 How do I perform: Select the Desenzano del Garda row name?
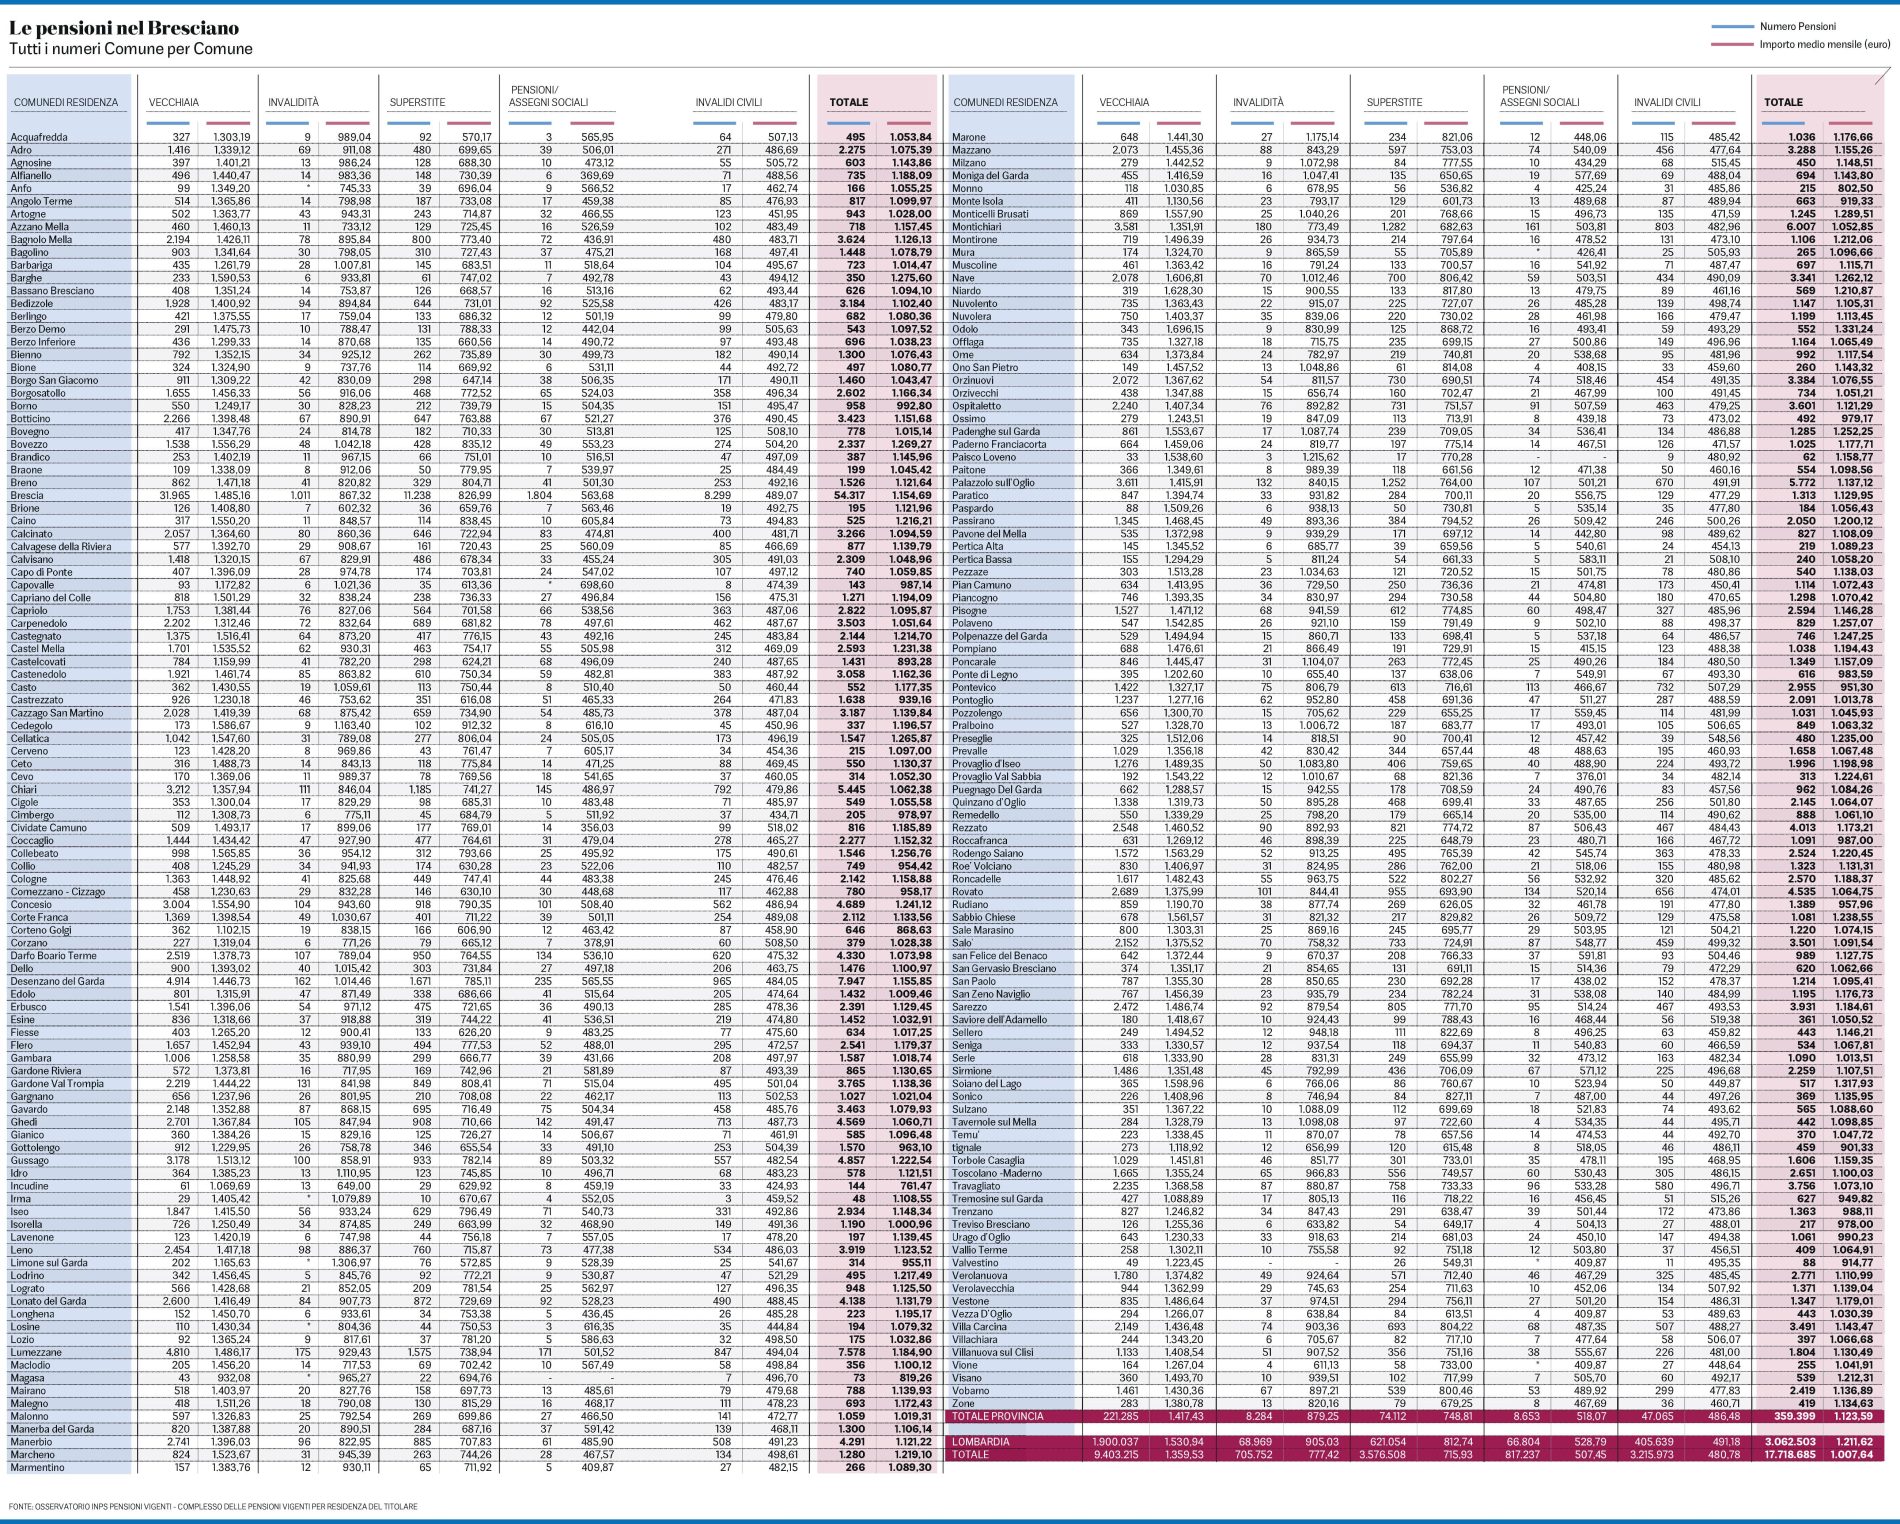tap(58, 981)
